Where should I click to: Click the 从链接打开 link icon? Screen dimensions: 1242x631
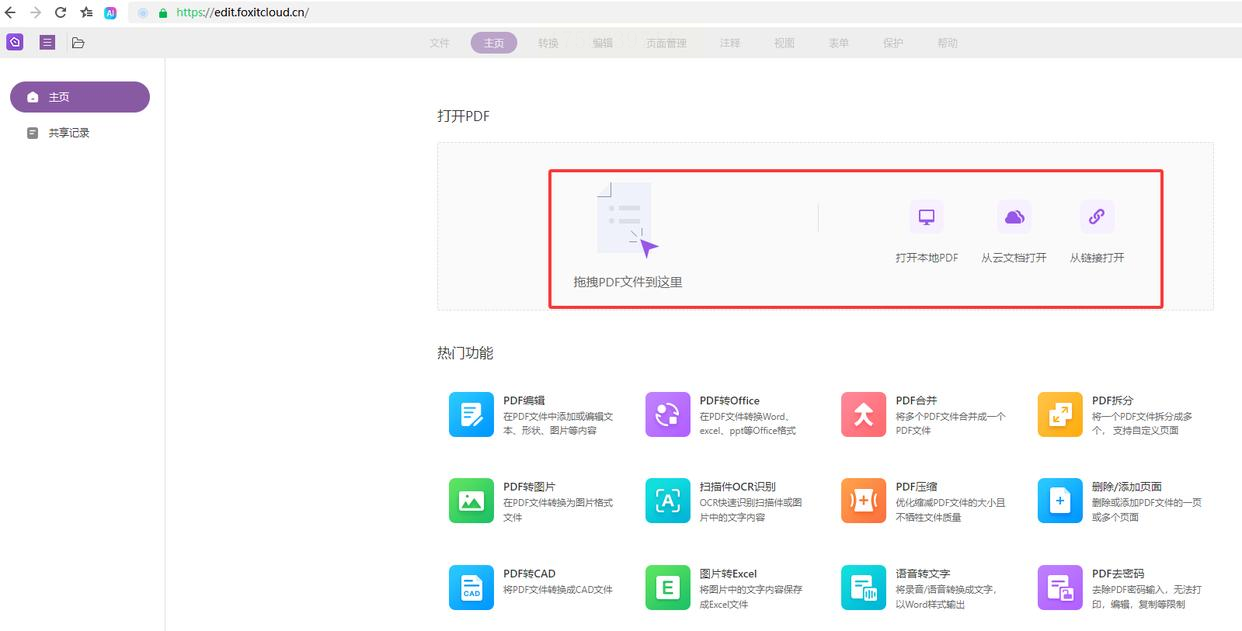[x=1097, y=217]
